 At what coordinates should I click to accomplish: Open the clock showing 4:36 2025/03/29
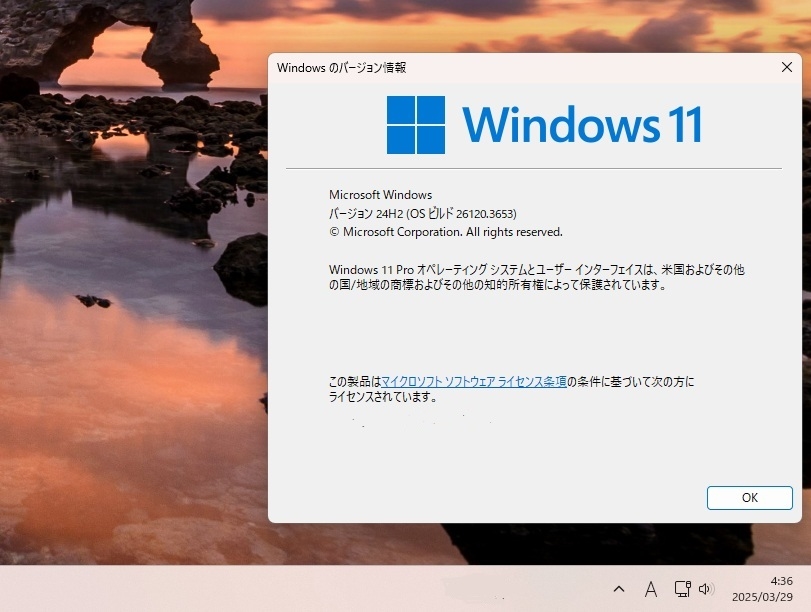762,589
